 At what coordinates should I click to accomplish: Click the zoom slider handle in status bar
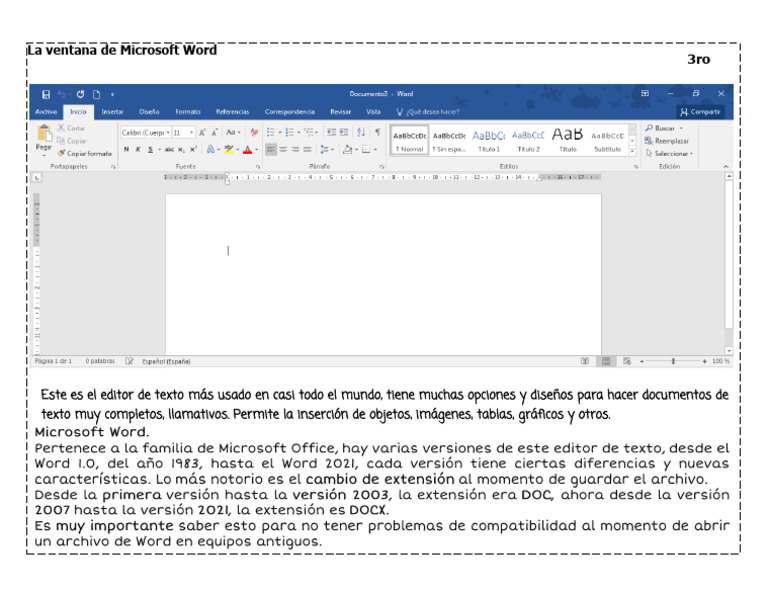[673, 361]
